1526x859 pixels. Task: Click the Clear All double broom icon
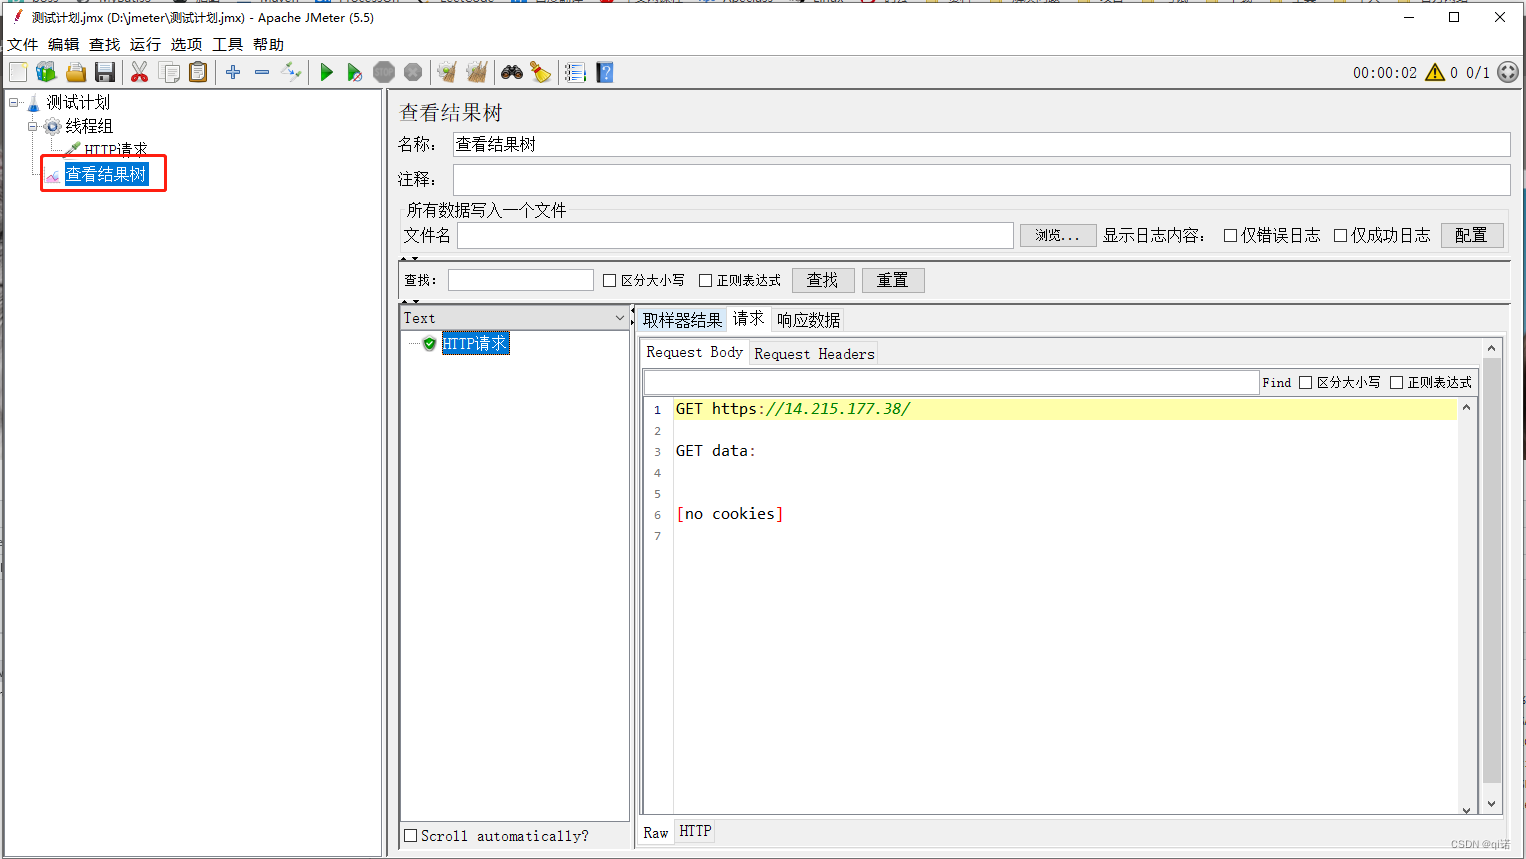[x=477, y=72]
